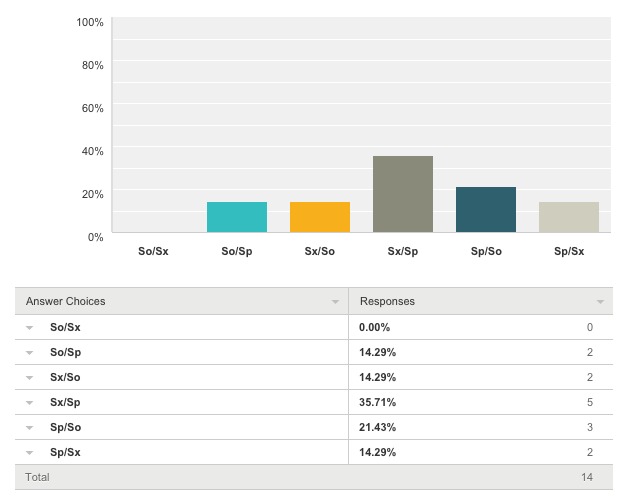The width and height of the screenshot is (628, 498).
Task: Expand the So/Sp row arrow
Action: point(30,353)
